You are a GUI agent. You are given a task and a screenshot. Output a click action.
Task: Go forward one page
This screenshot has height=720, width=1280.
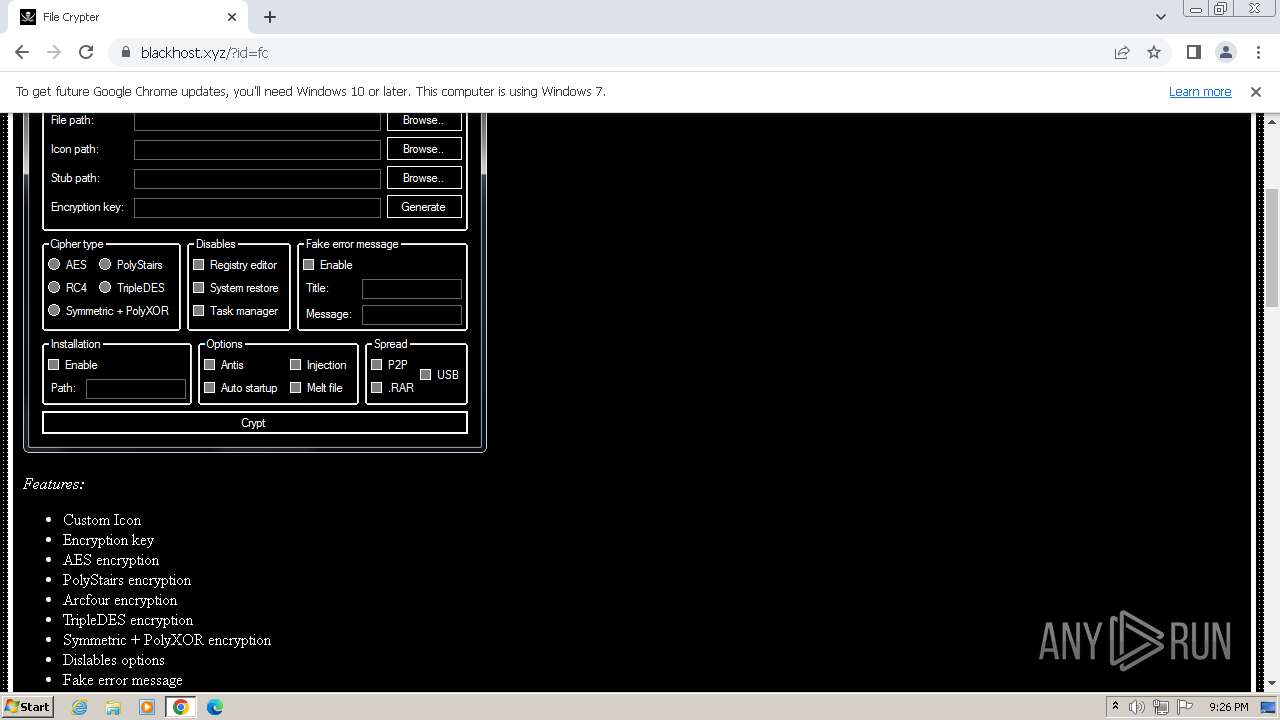[54, 52]
